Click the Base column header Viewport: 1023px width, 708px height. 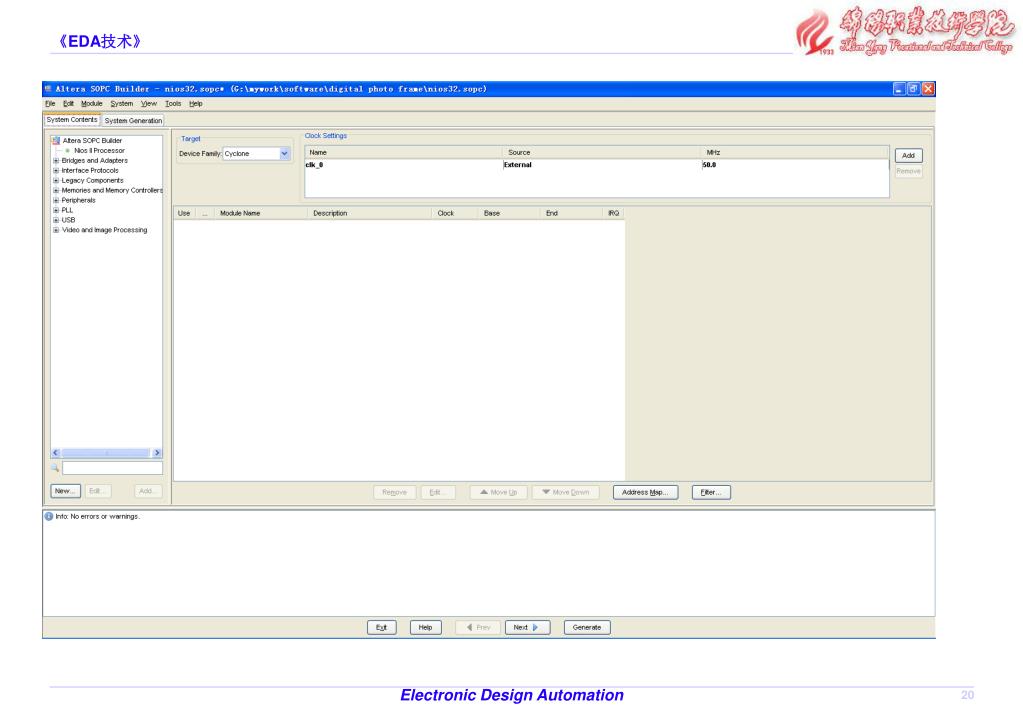508,213
